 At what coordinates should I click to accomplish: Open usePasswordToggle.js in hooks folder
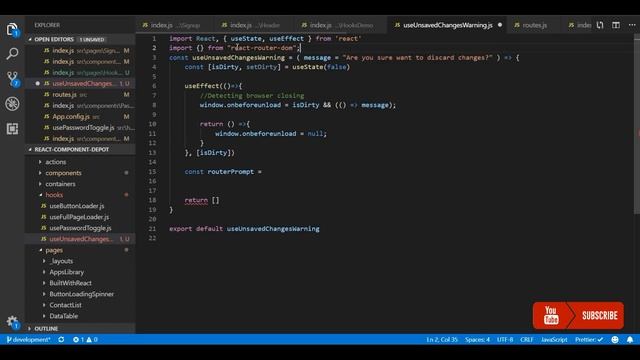pyautogui.click(x=80, y=228)
